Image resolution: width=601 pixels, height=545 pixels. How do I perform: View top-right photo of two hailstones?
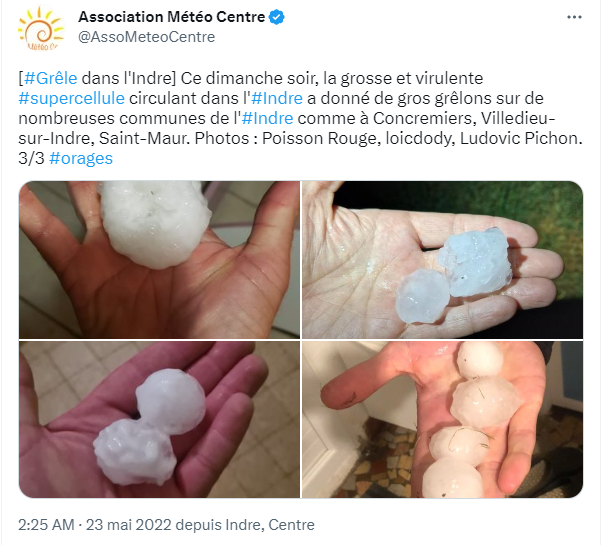(x=442, y=259)
